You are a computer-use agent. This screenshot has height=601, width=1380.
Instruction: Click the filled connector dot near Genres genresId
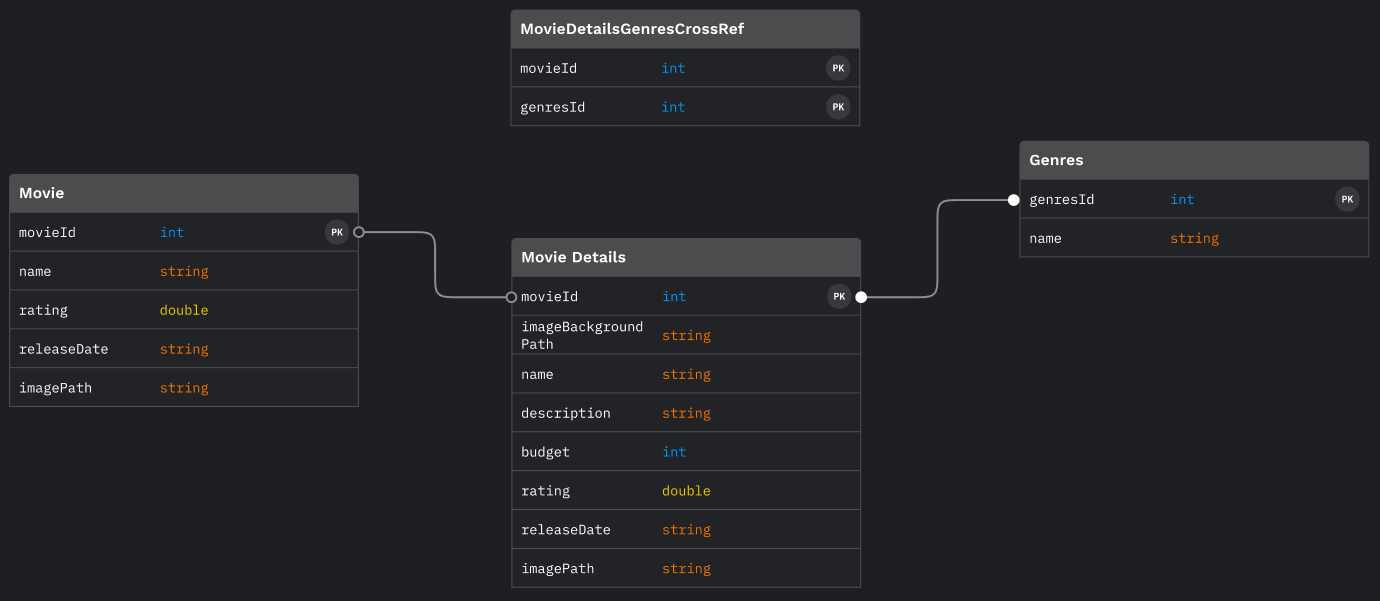click(x=1013, y=199)
